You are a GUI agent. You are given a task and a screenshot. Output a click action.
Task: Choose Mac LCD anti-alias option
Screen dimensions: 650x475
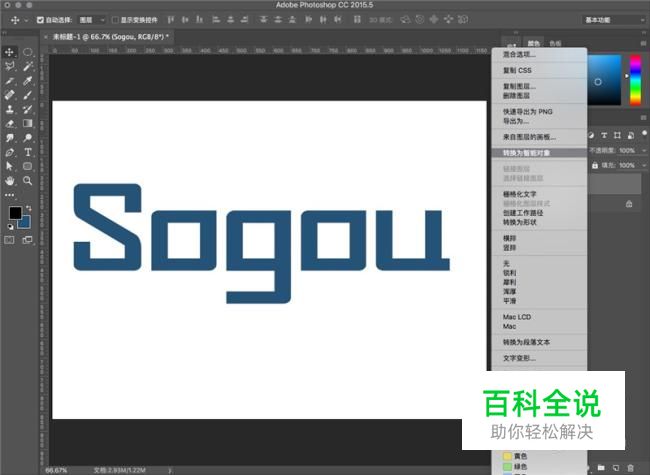pyautogui.click(x=539, y=317)
